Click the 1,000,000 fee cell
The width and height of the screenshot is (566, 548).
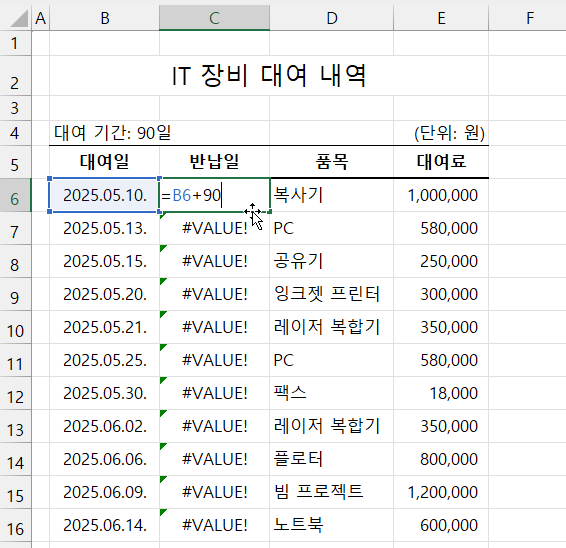coord(441,195)
